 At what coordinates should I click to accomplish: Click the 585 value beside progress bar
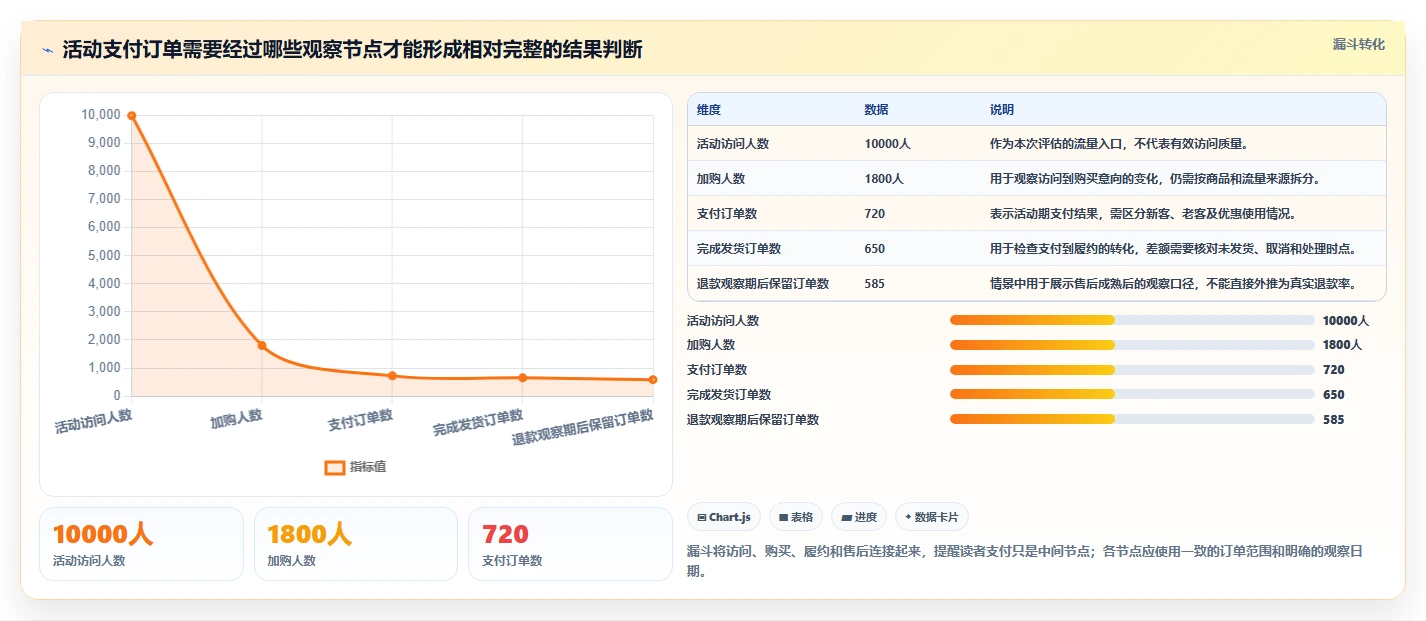pos(1334,420)
